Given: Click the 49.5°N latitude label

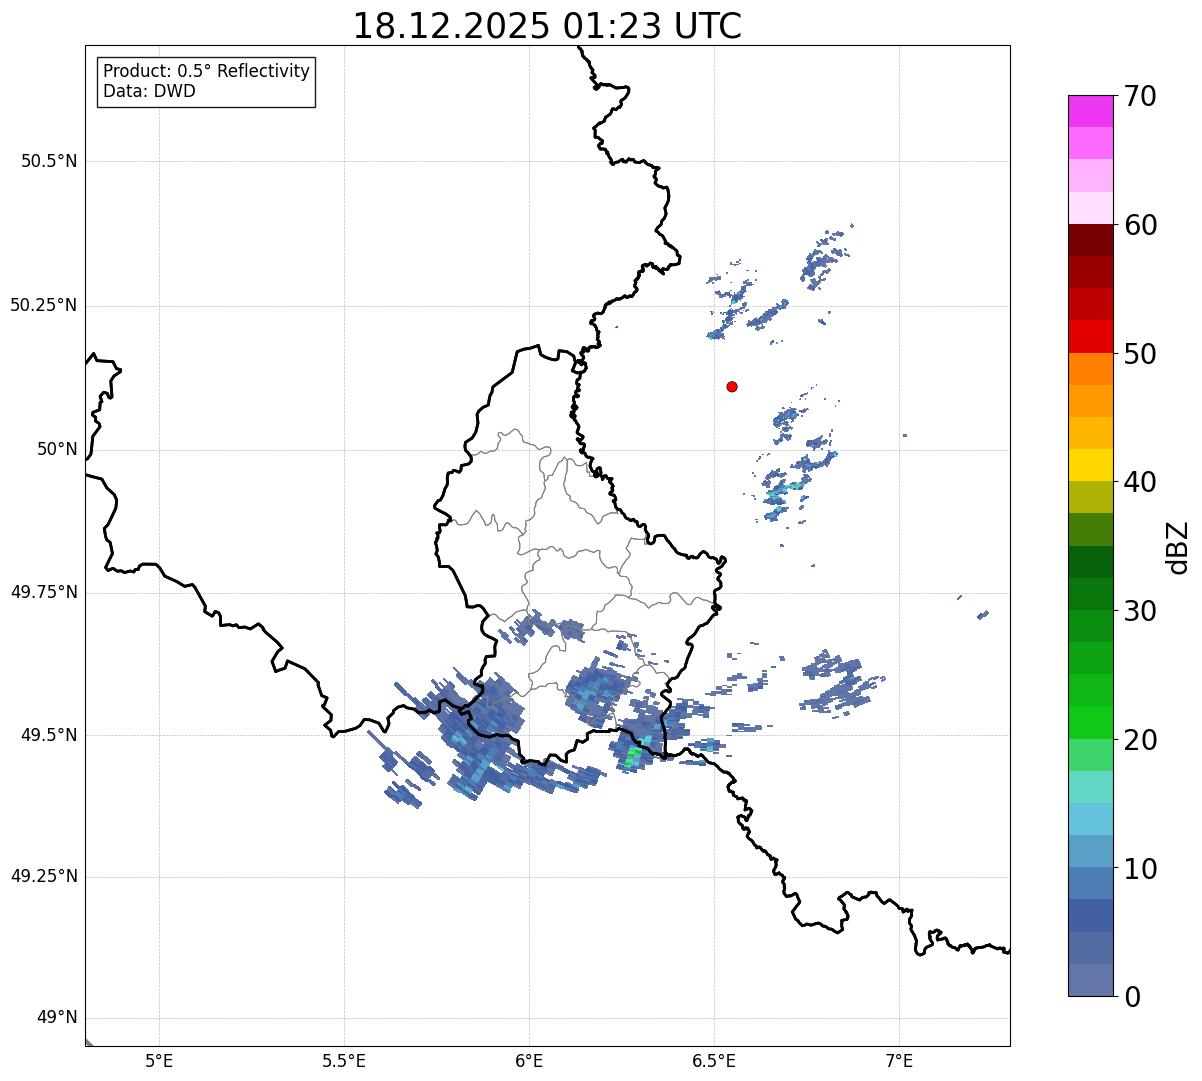Looking at the screenshot, I should click(49, 735).
